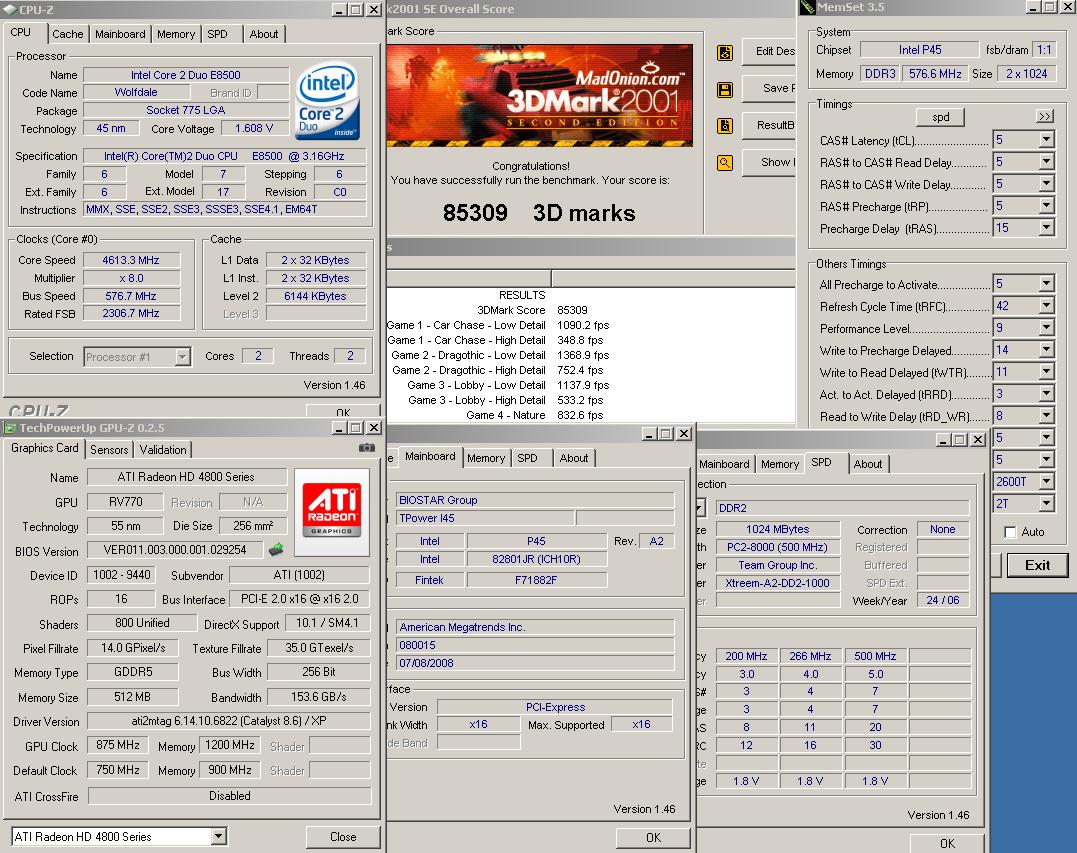The image size is (1077, 853).
Task: Switch to the Sensors tab in GPU-Z
Action: [109, 450]
